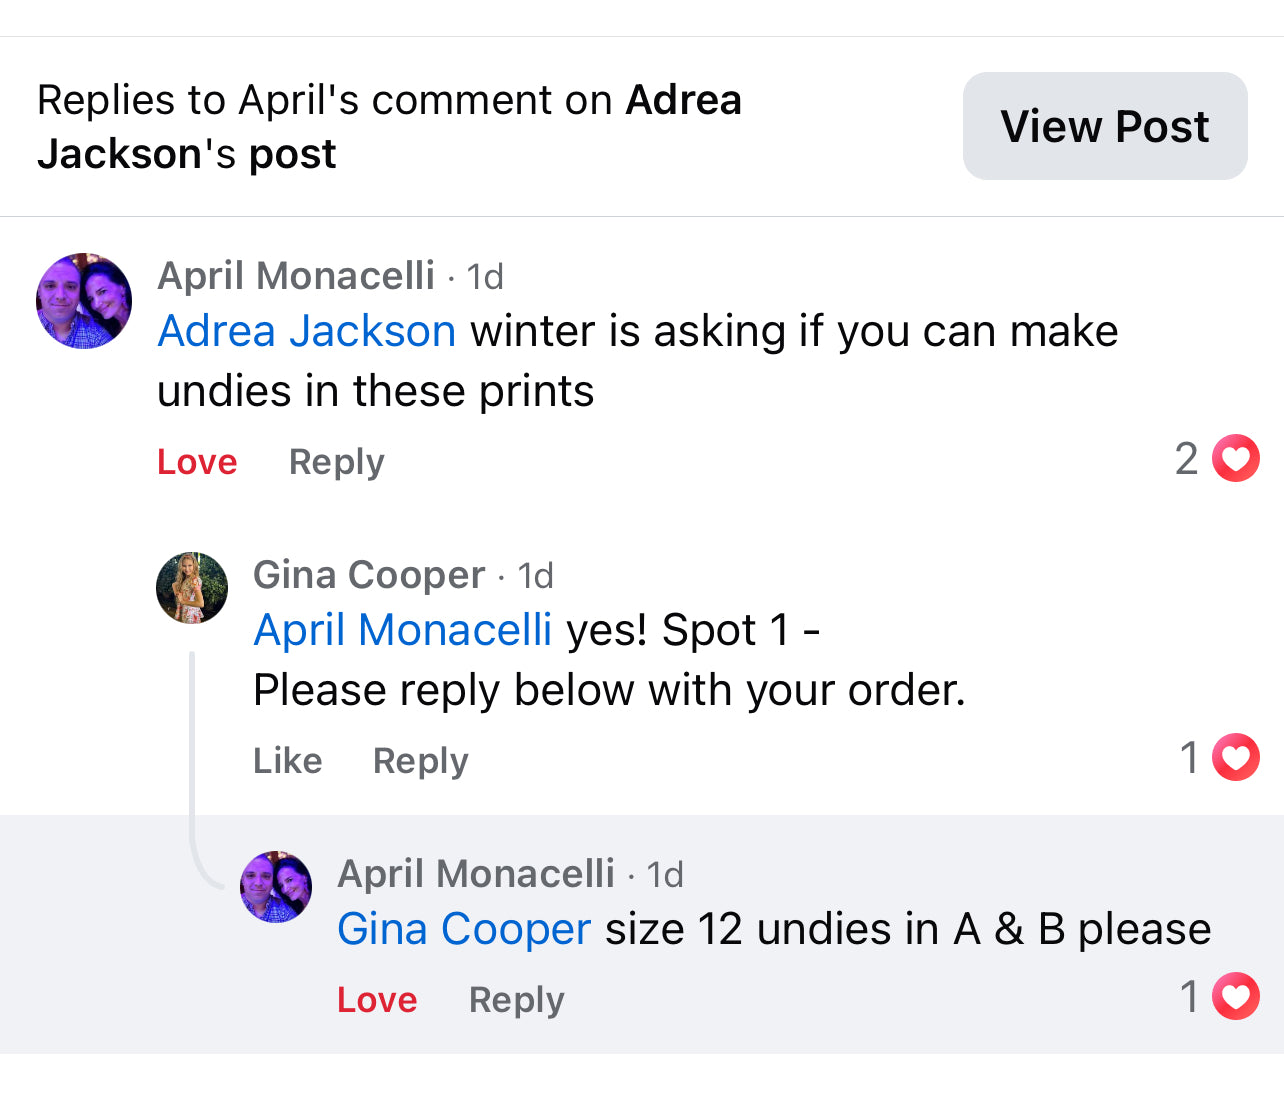Viewport: 1284px width, 1093px height.
Task: Tap the View Post button
Action: 1104,126
